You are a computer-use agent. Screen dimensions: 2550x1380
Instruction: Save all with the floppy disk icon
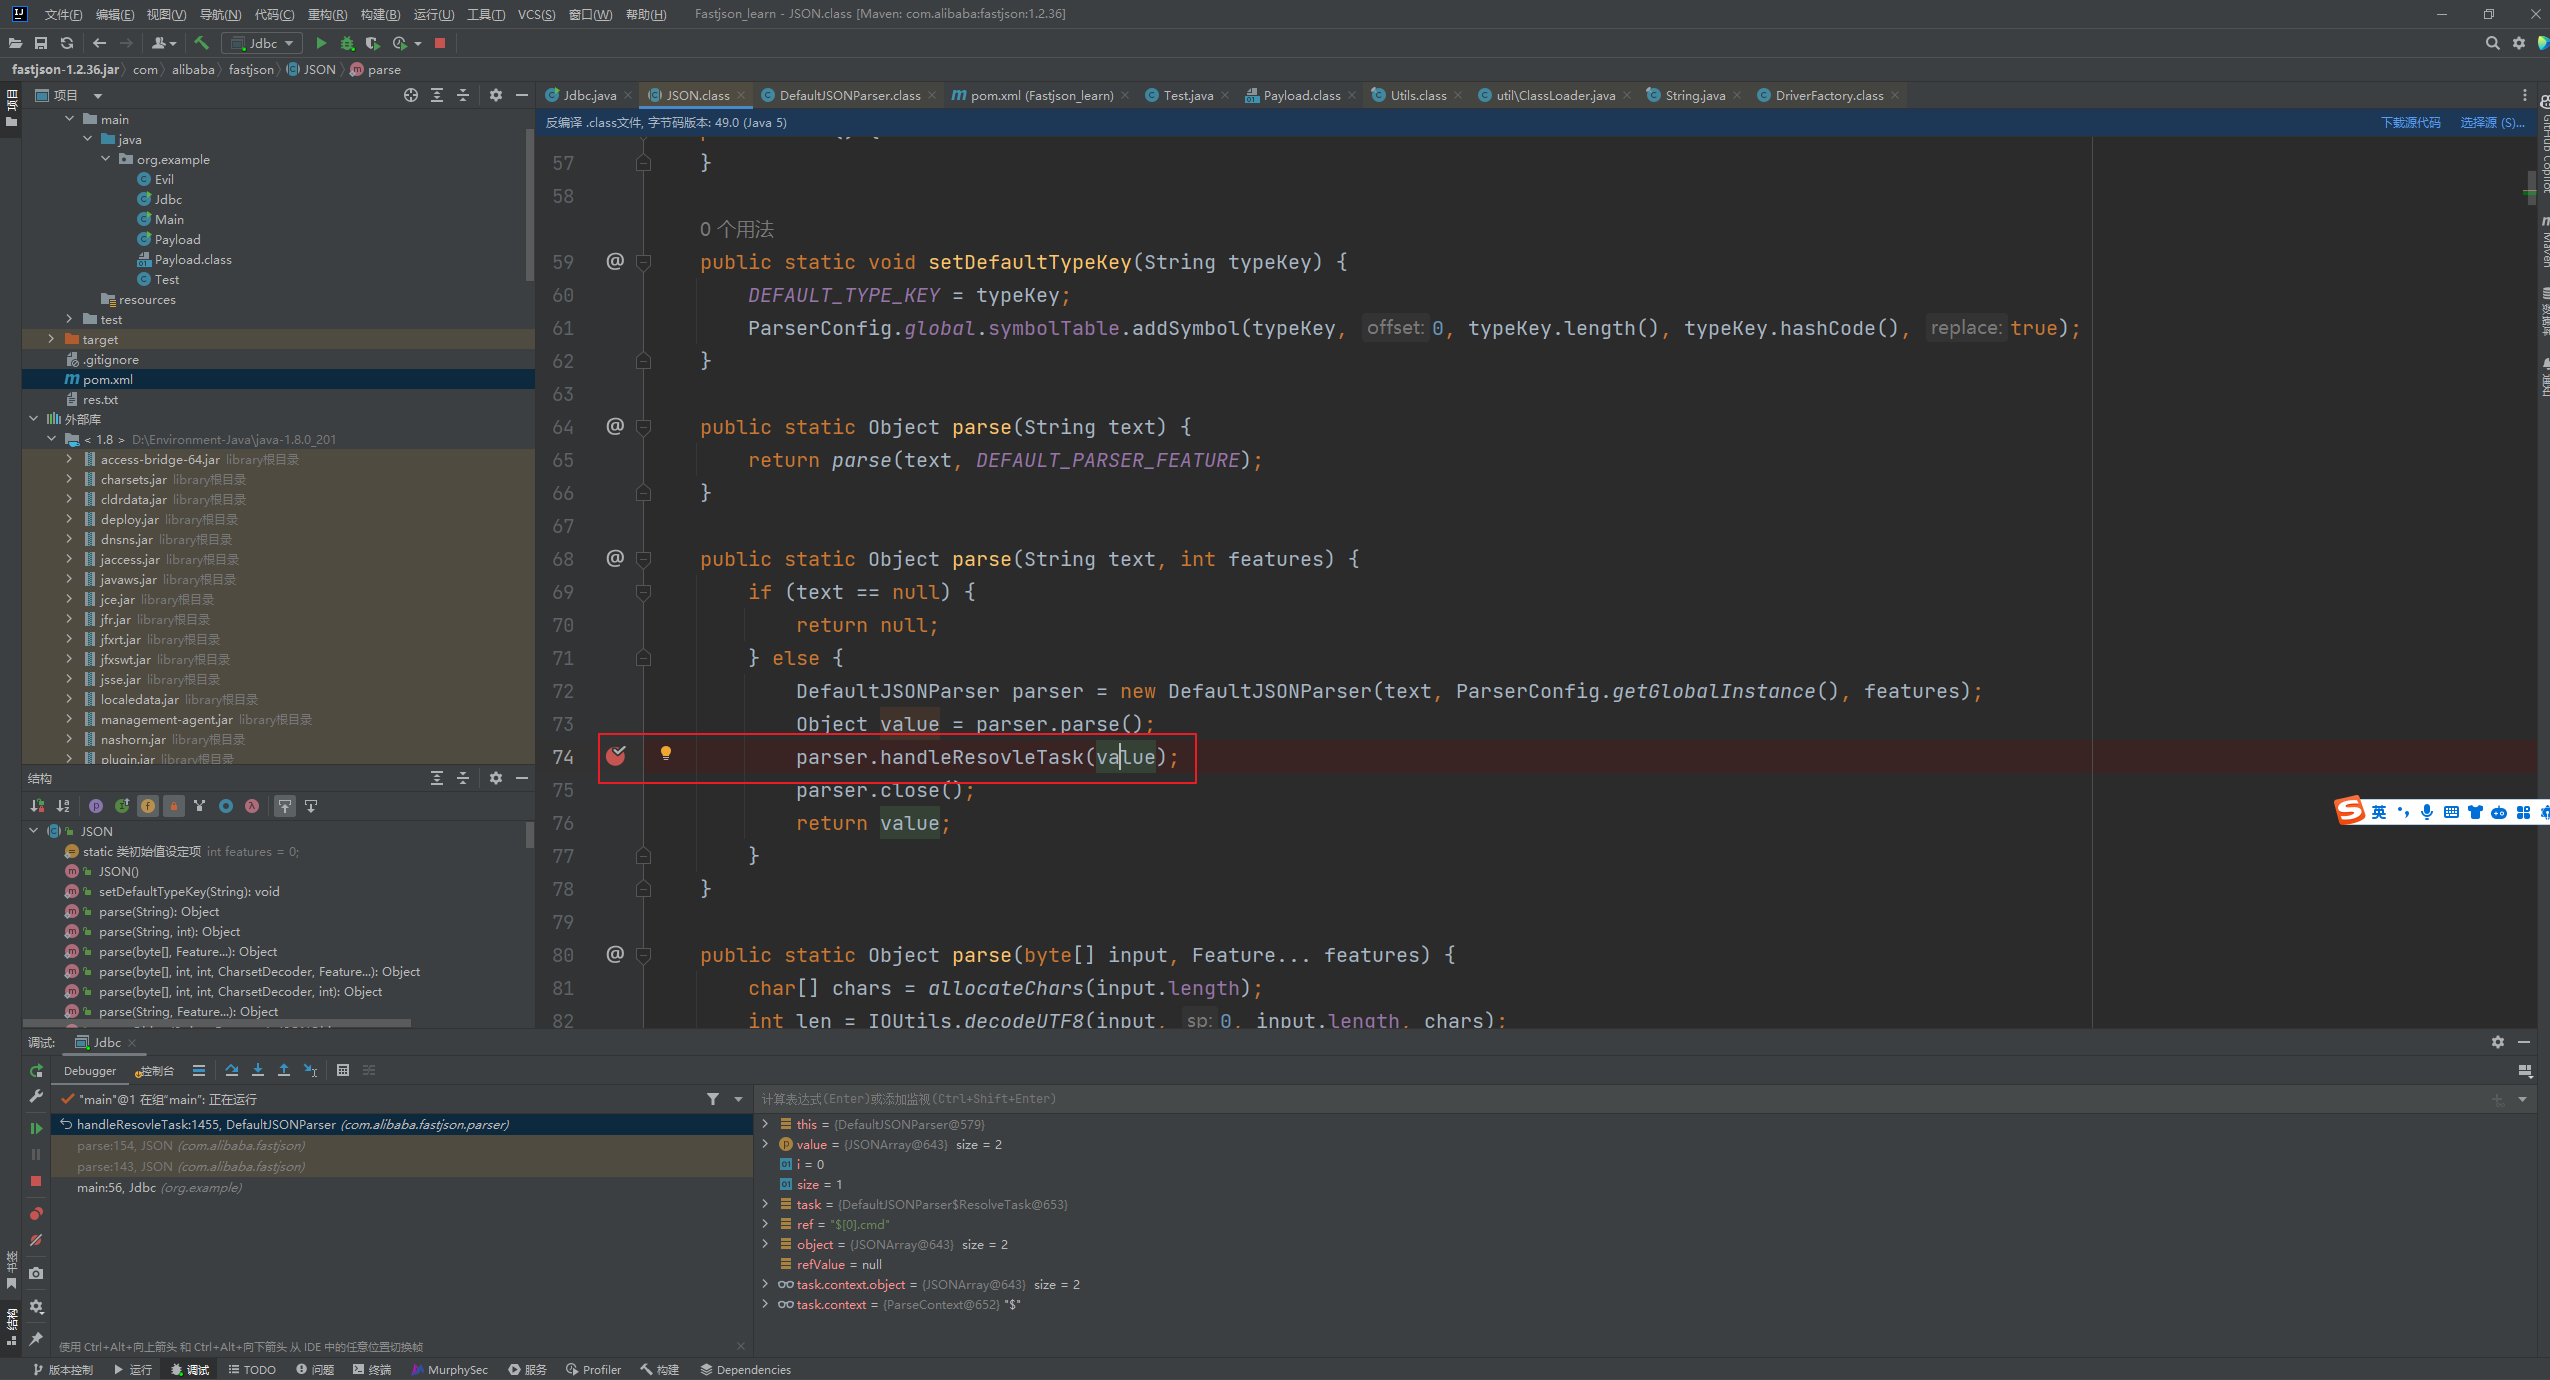[x=41, y=43]
